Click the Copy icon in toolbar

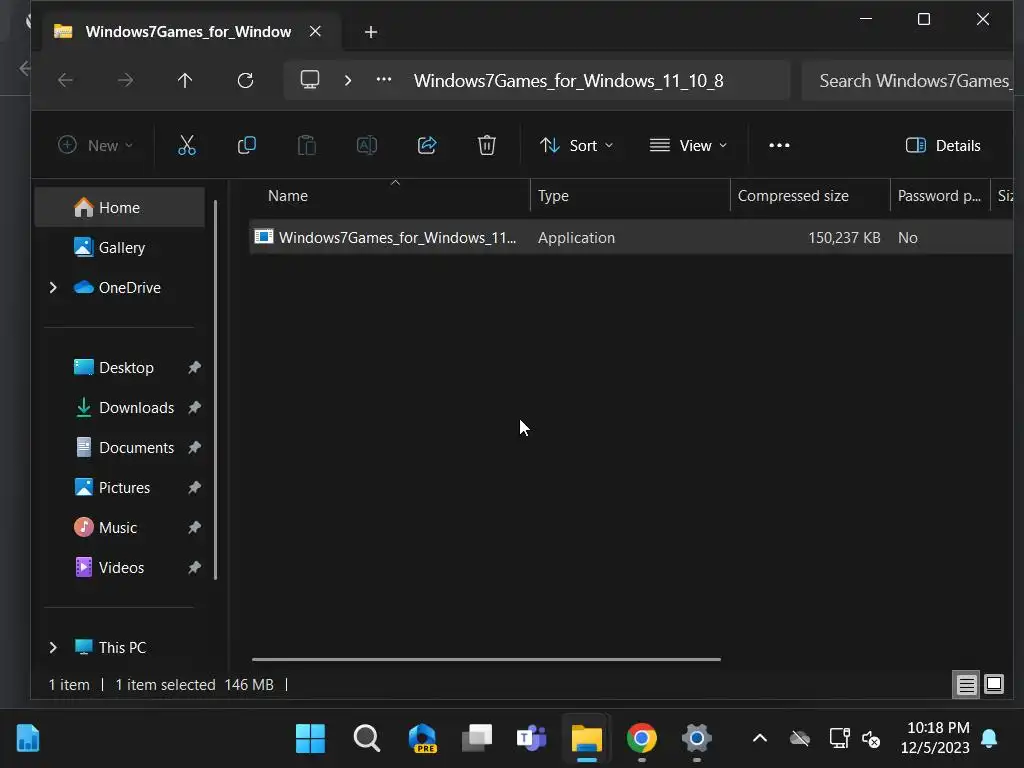click(x=247, y=145)
